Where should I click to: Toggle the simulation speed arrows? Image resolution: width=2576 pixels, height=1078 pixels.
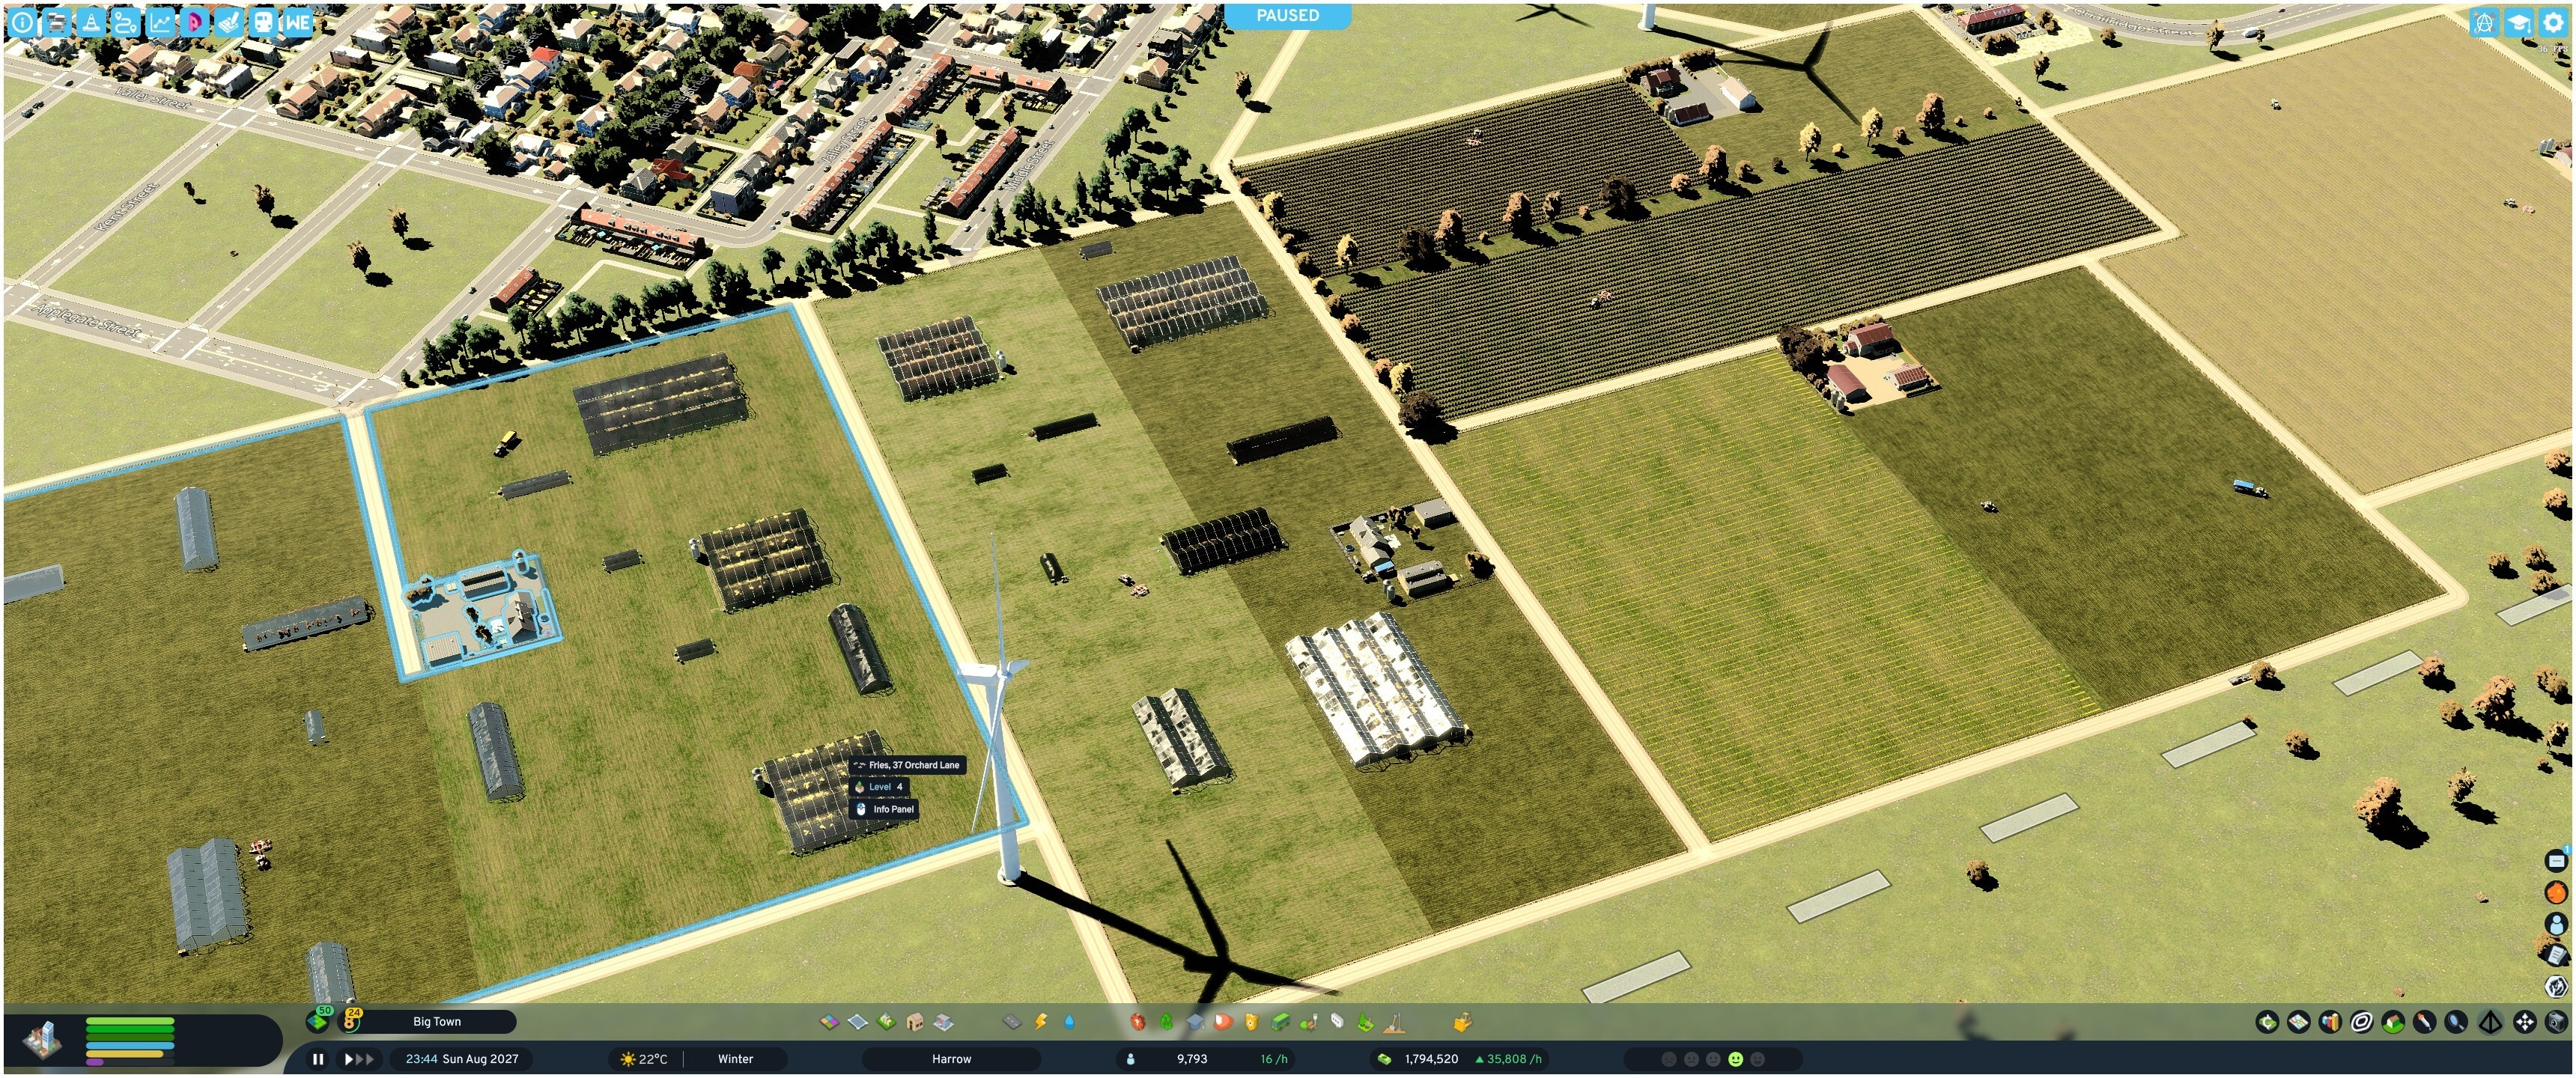(x=359, y=1059)
